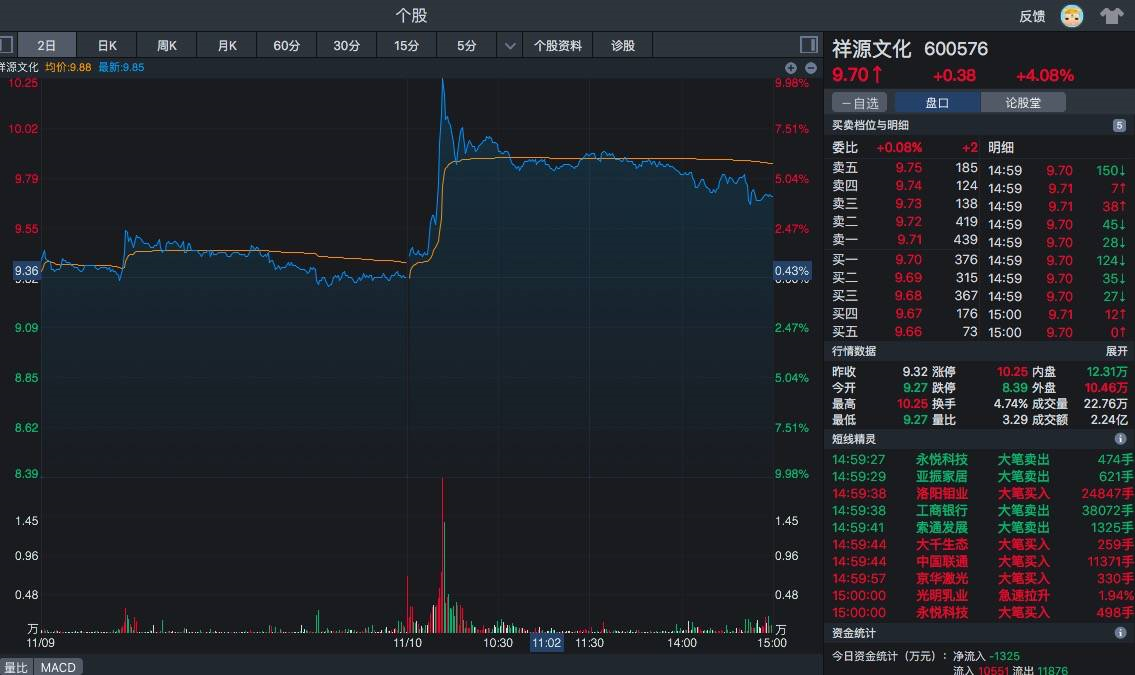Expand market data with 展开

pos(1116,351)
